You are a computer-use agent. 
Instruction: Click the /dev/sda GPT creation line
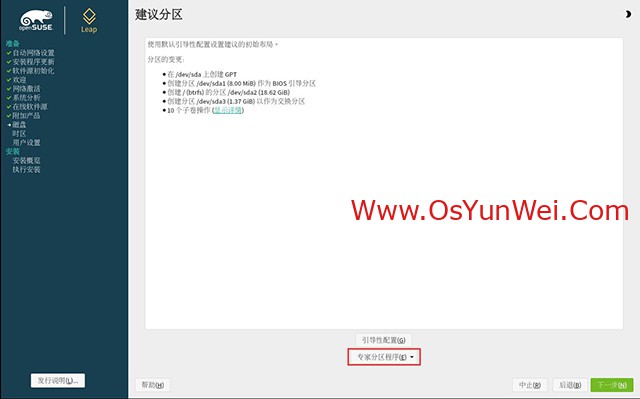click(x=202, y=74)
